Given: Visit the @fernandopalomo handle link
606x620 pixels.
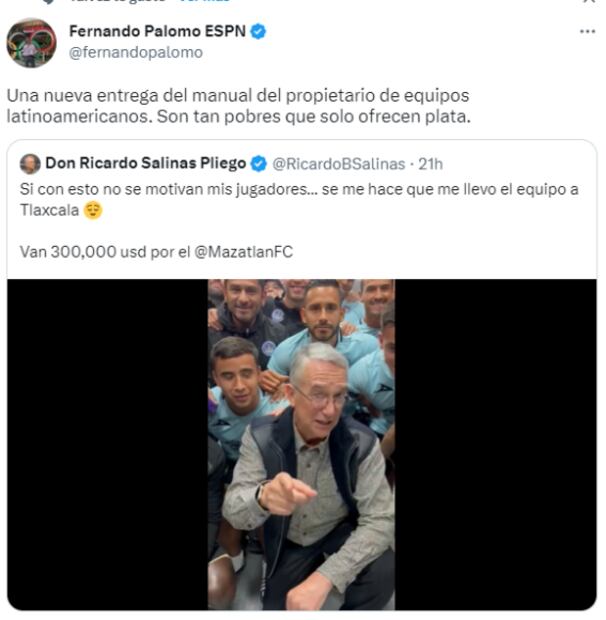Looking at the screenshot, I should click(x=136, y=53).
